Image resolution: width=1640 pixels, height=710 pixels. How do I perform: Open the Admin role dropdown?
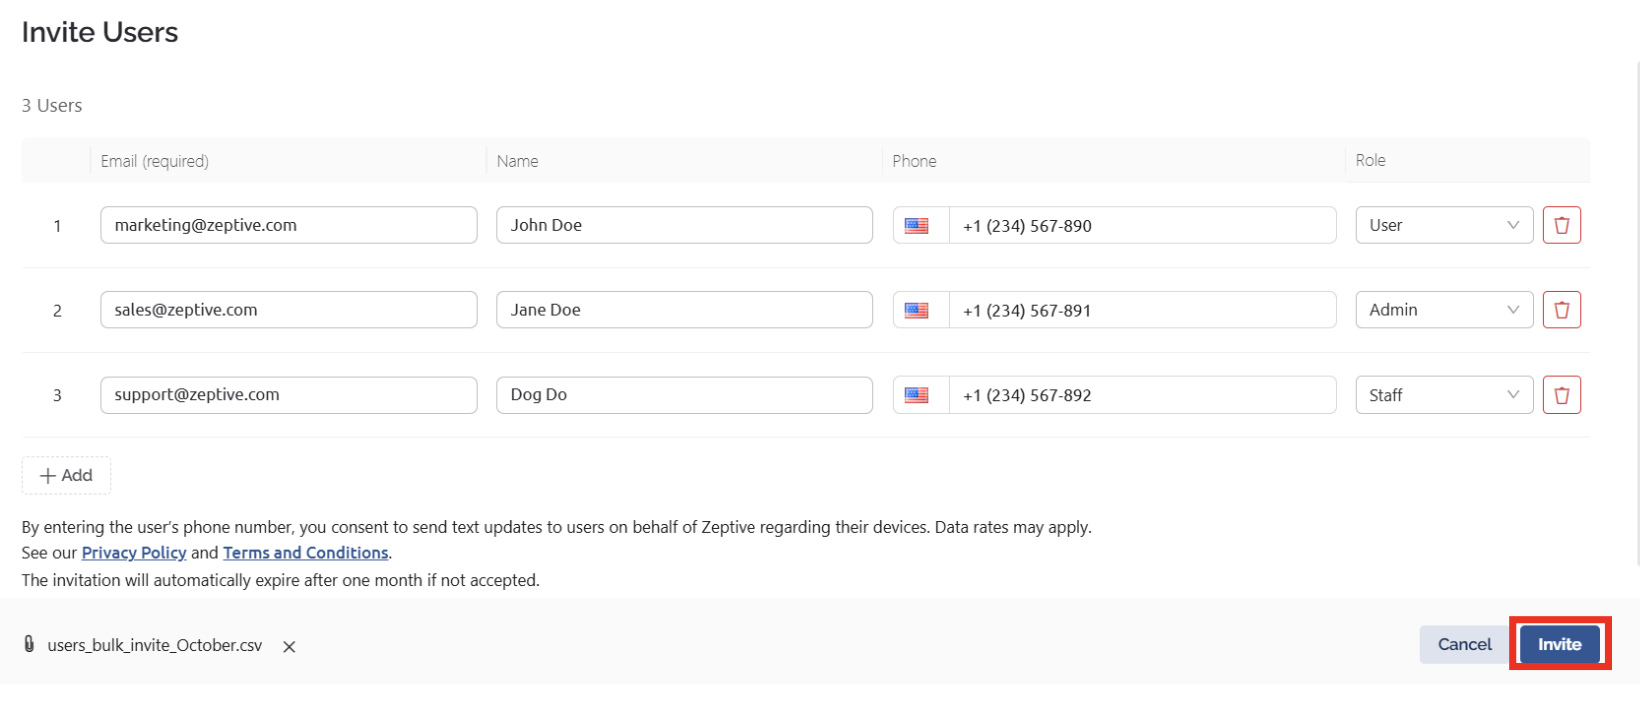coord(1444,310)
